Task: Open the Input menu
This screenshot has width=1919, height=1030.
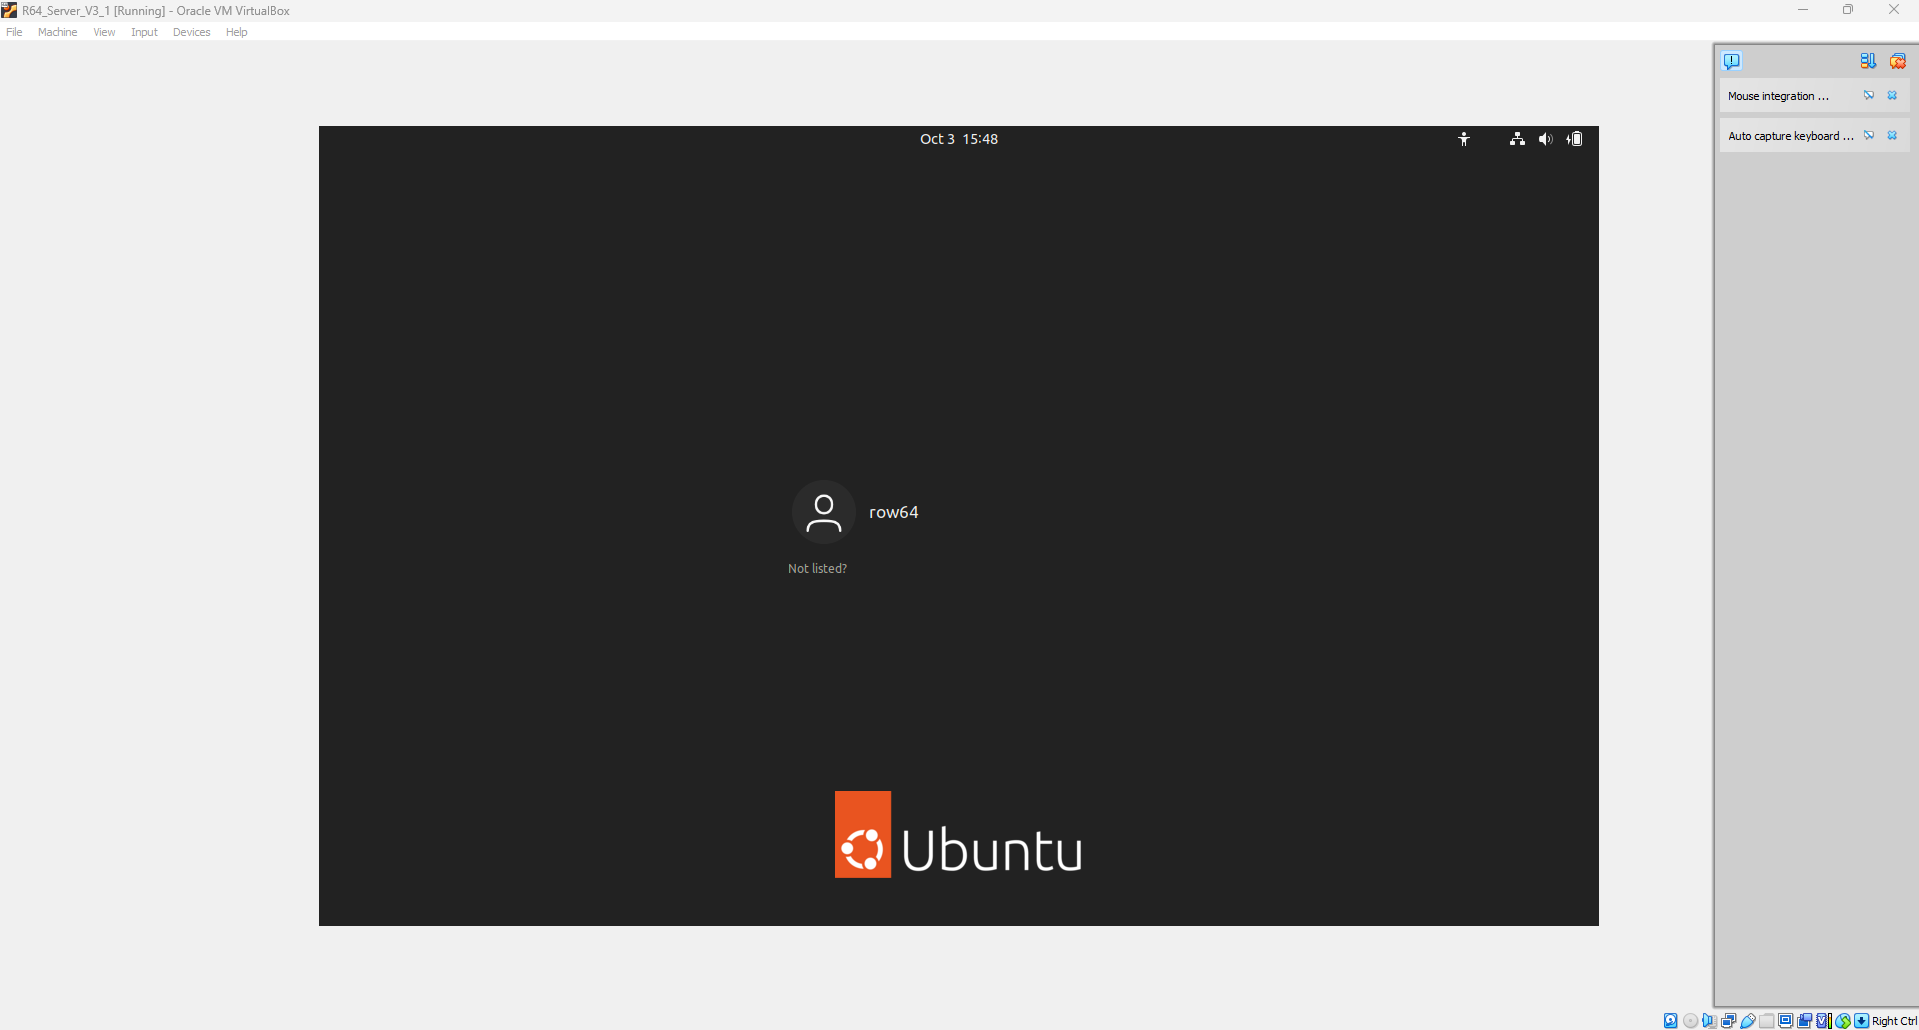Action: [144, 32]
